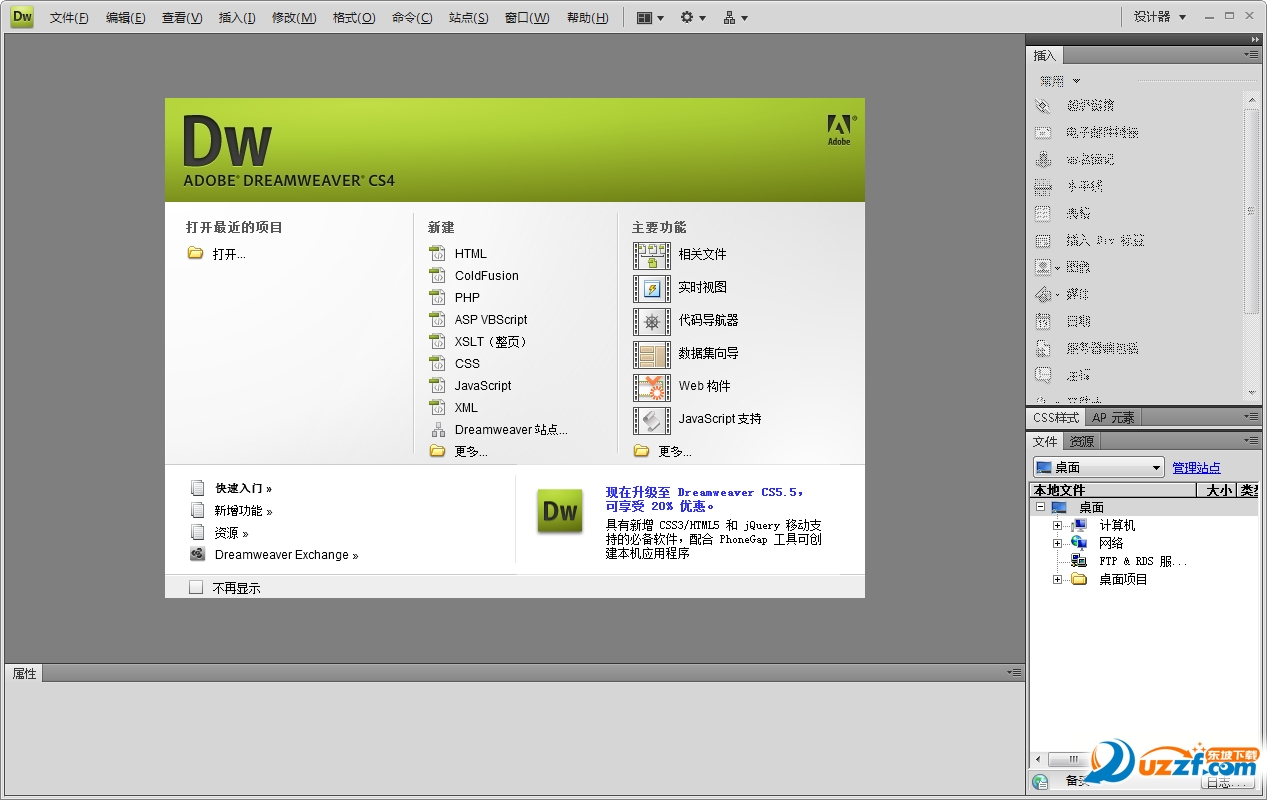Screen dimensions: 1267x800
Task: Open the 帮助(H) menu
Action: tap(588, 18)
